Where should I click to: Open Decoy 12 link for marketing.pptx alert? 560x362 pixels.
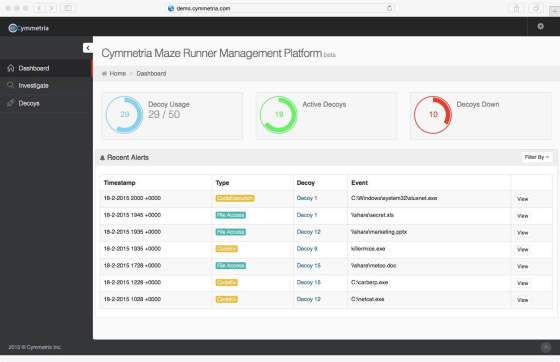(309, 232)
